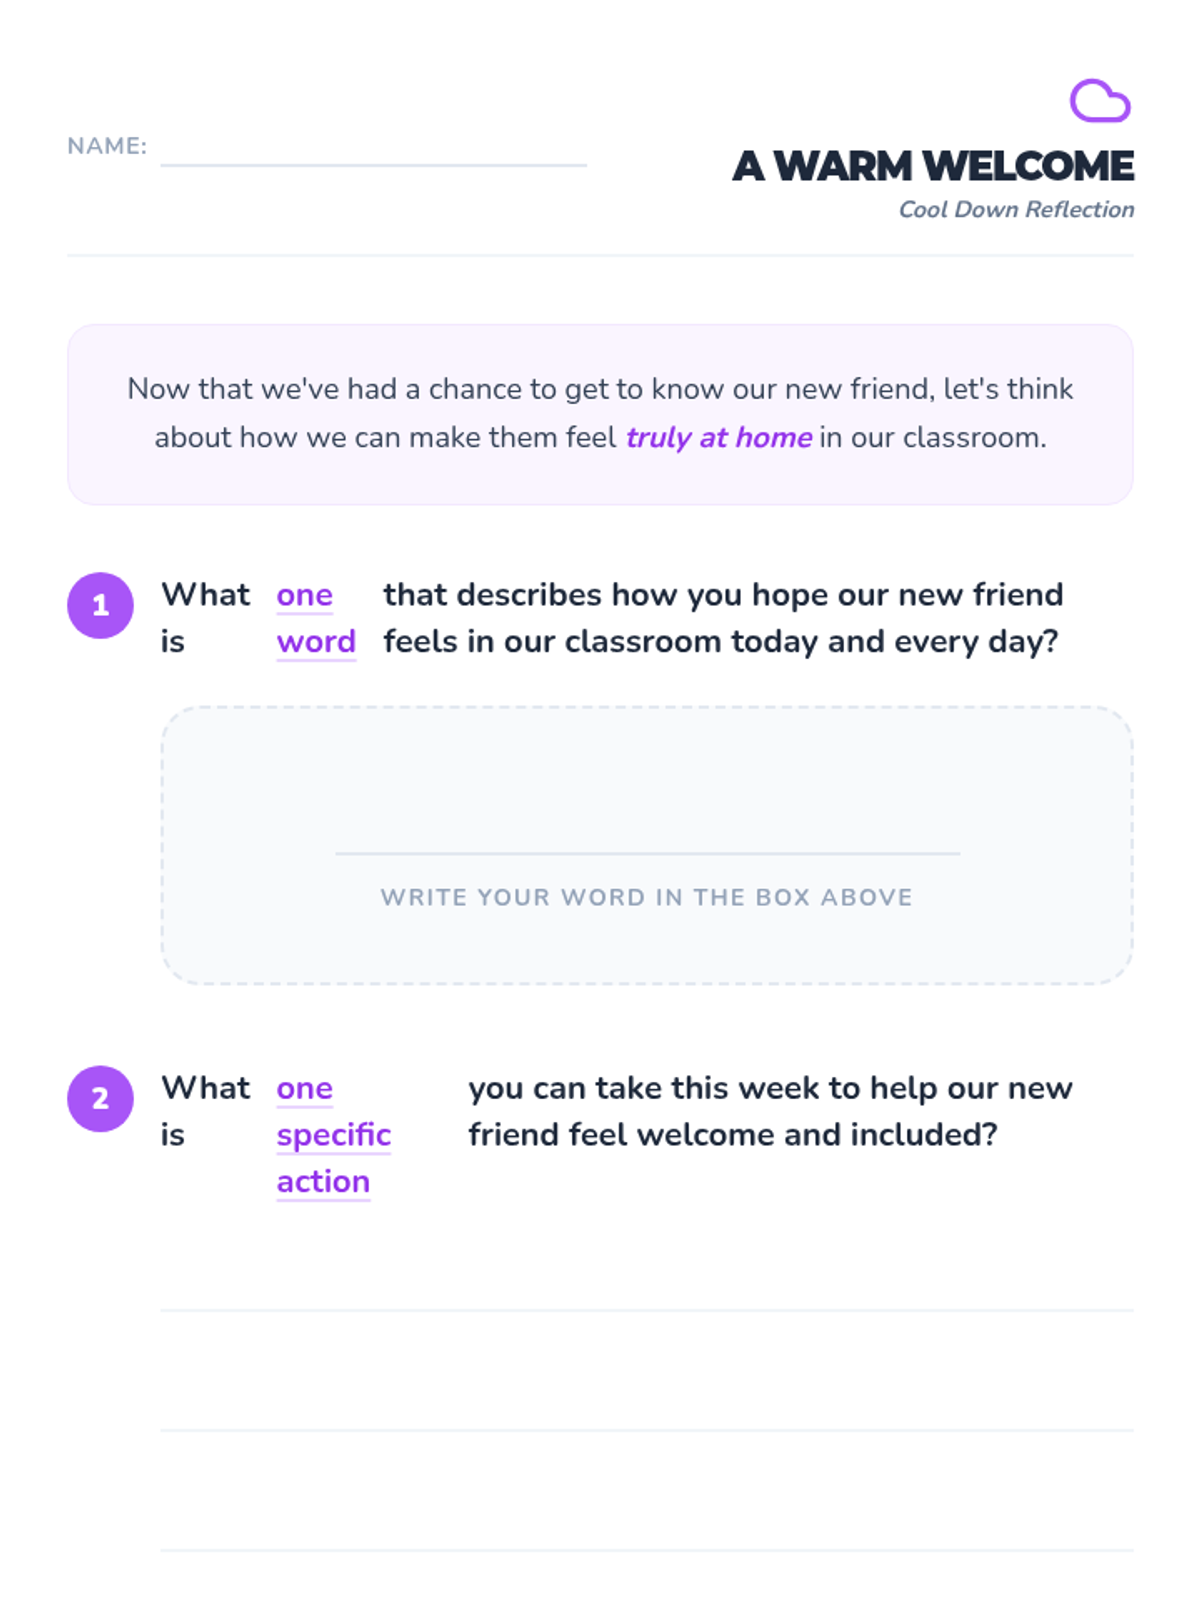
Task: Click the underlined 'word' in question 1
Action: pos(316,642)
